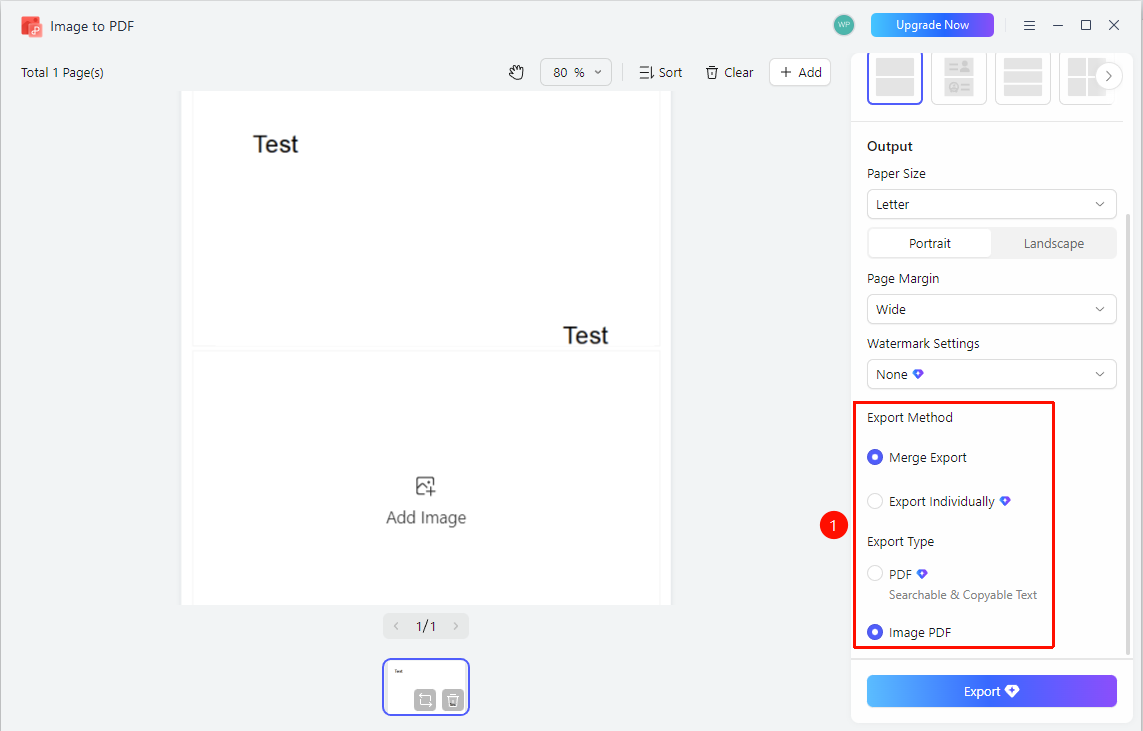Image resolution: width=1143 pixels, height=731 pixels.
Task: Select the ID card layout template icon
Action: point(959,77)
